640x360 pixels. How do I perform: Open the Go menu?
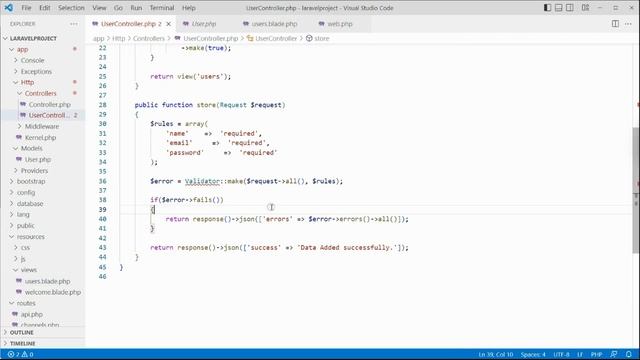(118, 8)
